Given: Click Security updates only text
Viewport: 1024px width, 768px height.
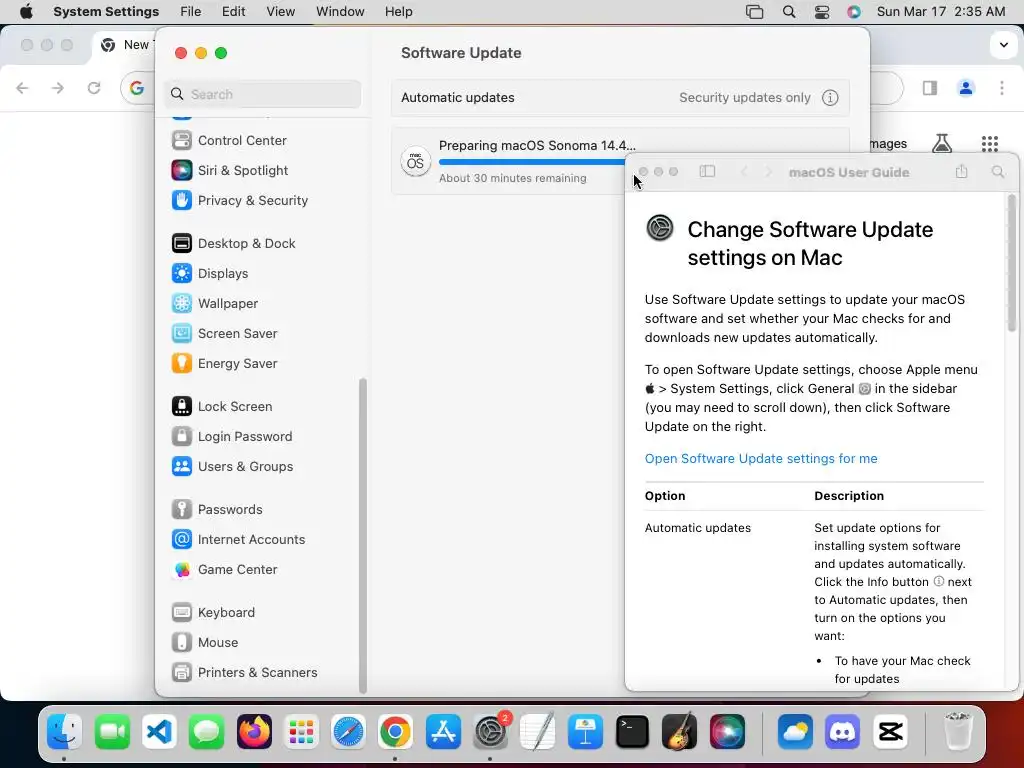Looking at the screenshot, I should coord(744,98).
